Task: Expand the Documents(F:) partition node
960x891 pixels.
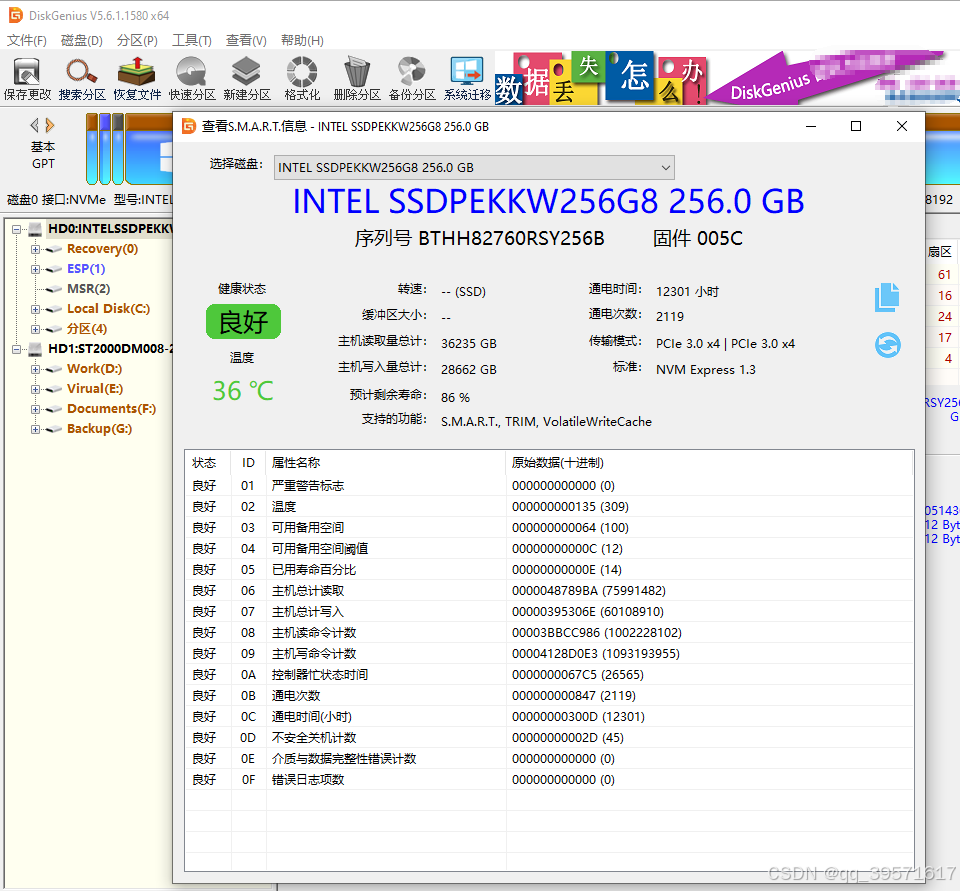Action: (x=36, y=409)
